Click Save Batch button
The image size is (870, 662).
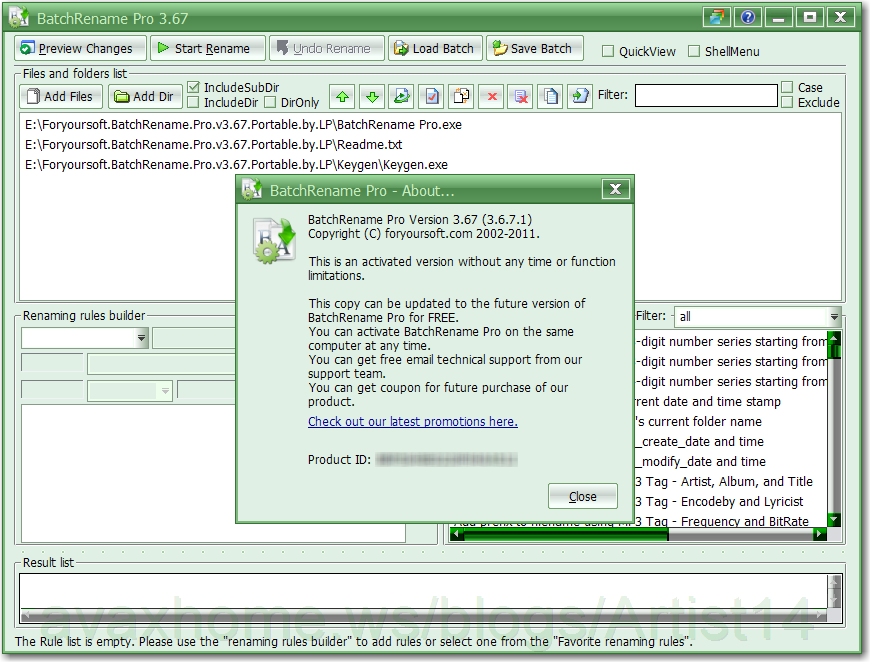point(535,48)
